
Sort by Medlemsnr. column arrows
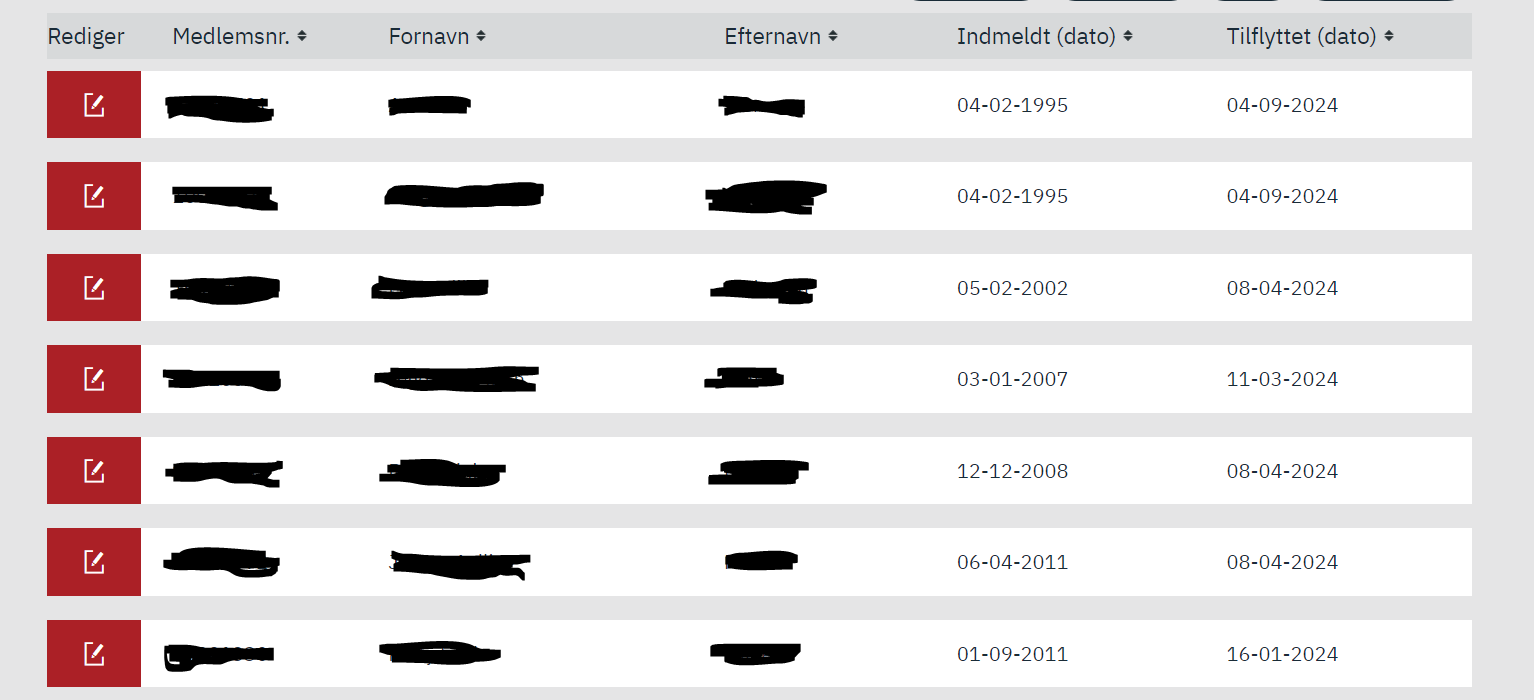pos(302,37)
